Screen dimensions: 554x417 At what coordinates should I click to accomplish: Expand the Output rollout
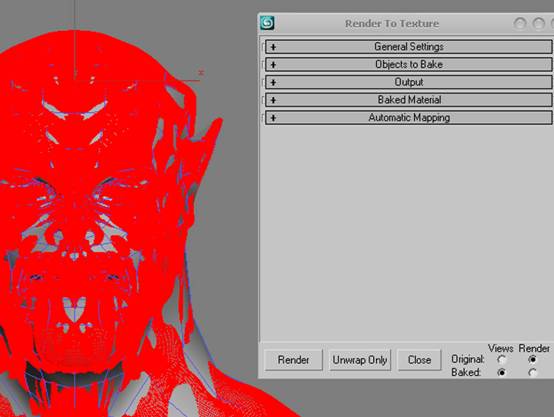tap(408, 82)
